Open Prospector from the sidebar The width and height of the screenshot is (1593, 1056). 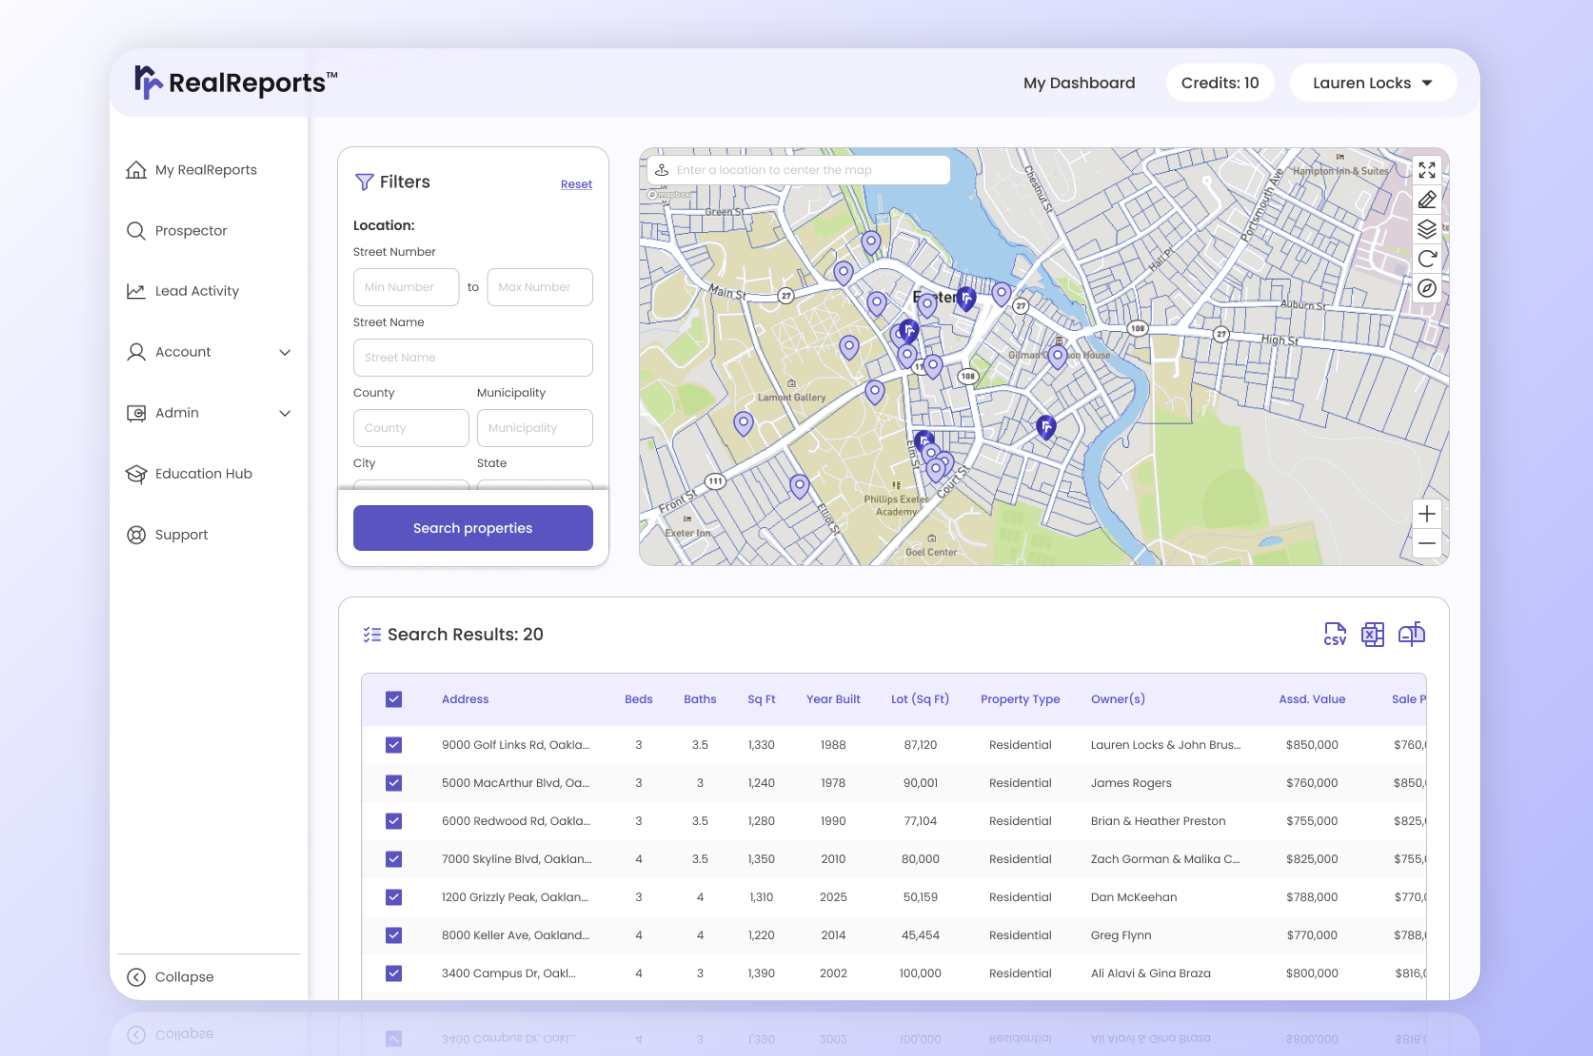click(190, 231)
